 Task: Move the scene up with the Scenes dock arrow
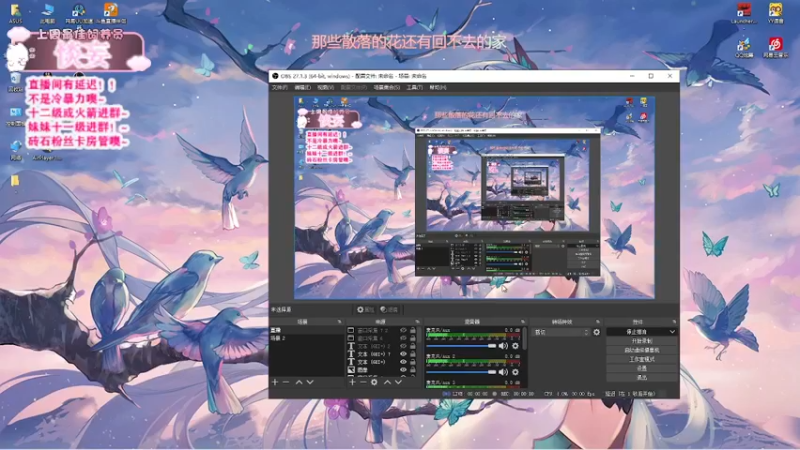pos(299,382)
